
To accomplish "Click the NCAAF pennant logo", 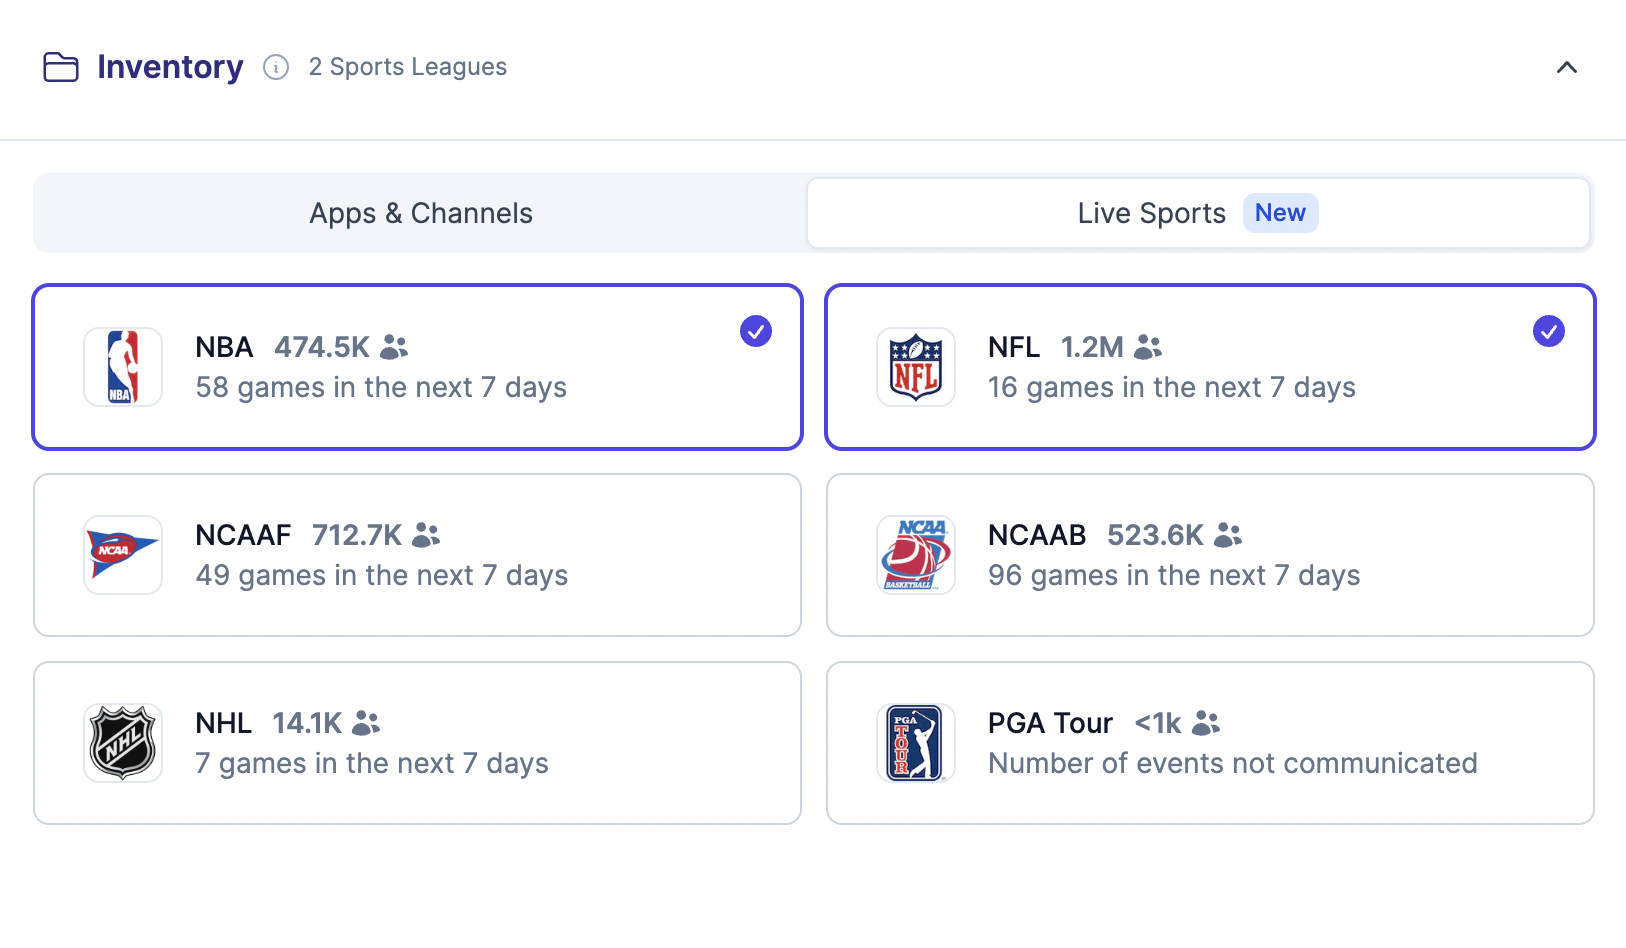I will (123, 555).
